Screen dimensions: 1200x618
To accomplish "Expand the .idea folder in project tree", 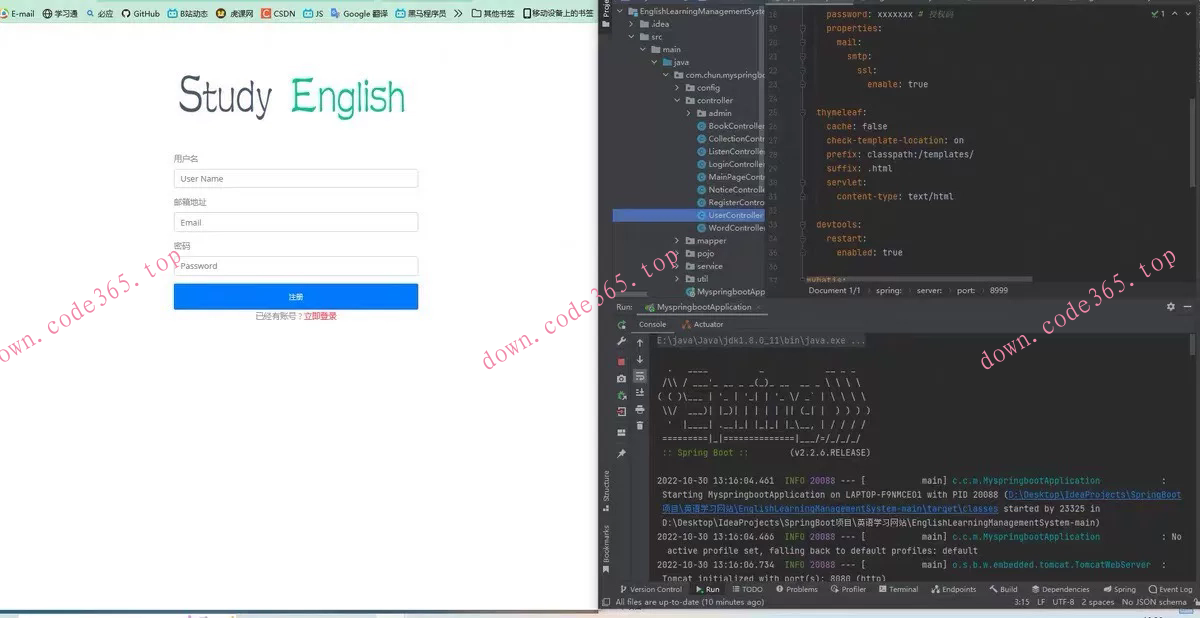I will pyautogui.click(x=632, y=24).
